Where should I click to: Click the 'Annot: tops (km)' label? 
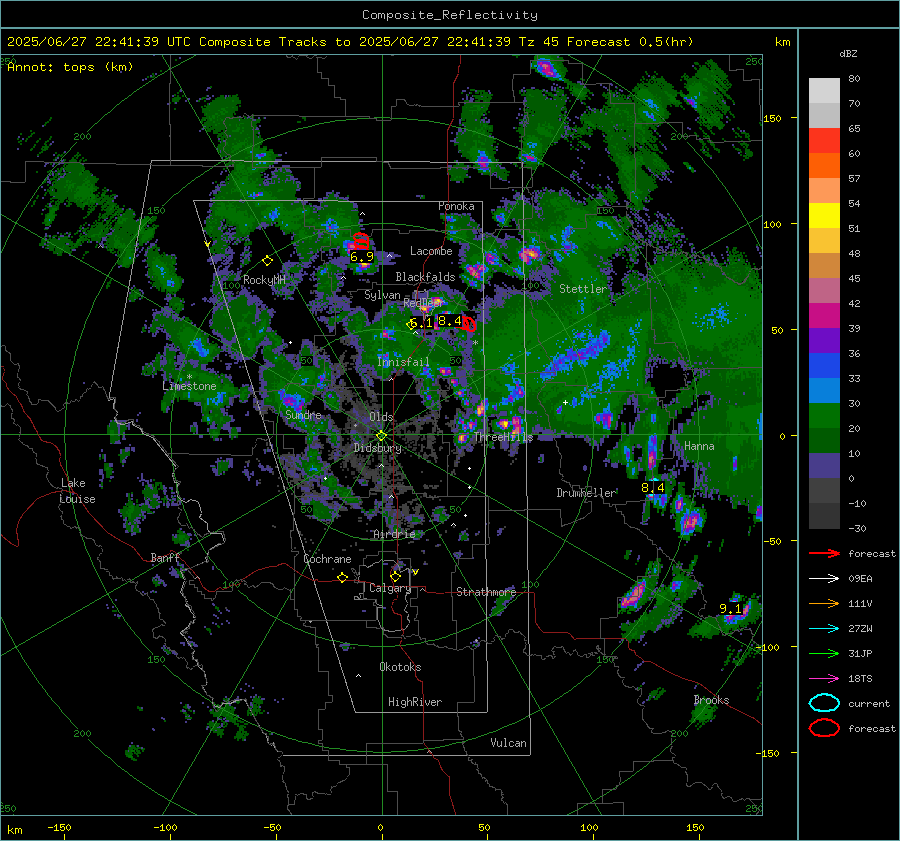[70, 67]
